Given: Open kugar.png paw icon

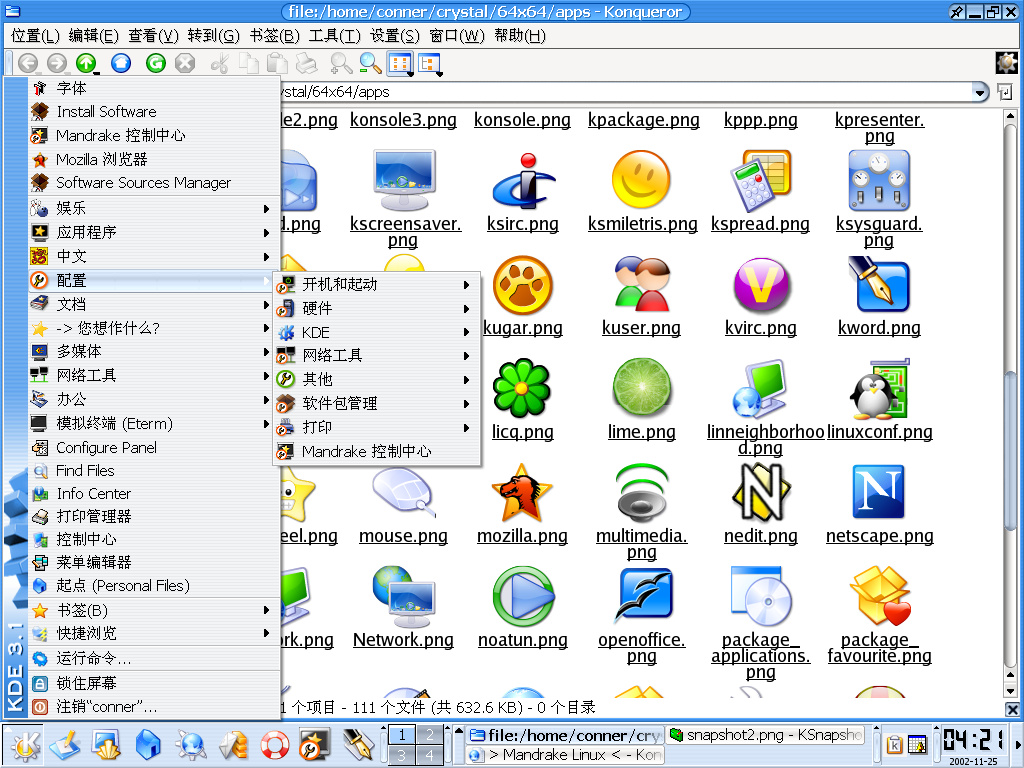Looking at the screenshot, I should [522, 285].
